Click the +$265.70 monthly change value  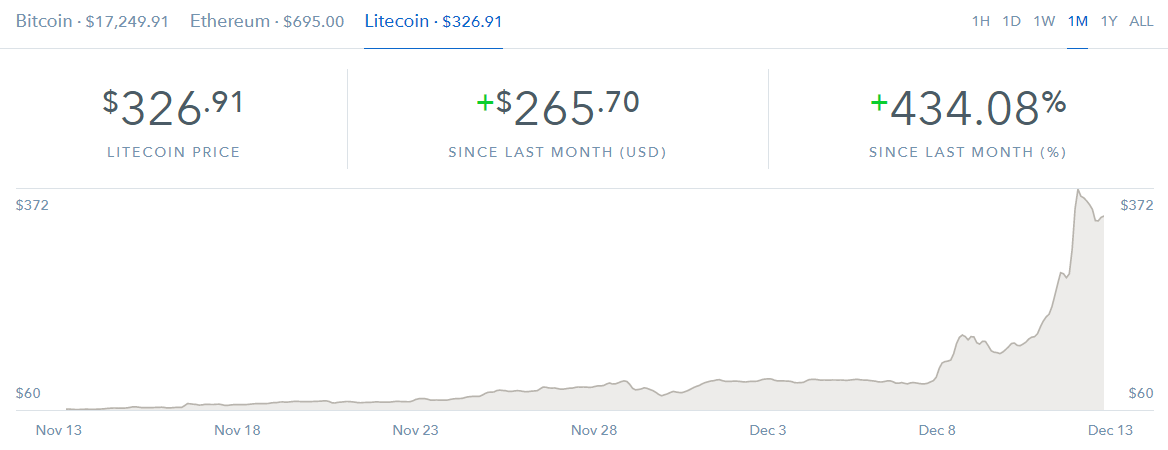(557, 108)
